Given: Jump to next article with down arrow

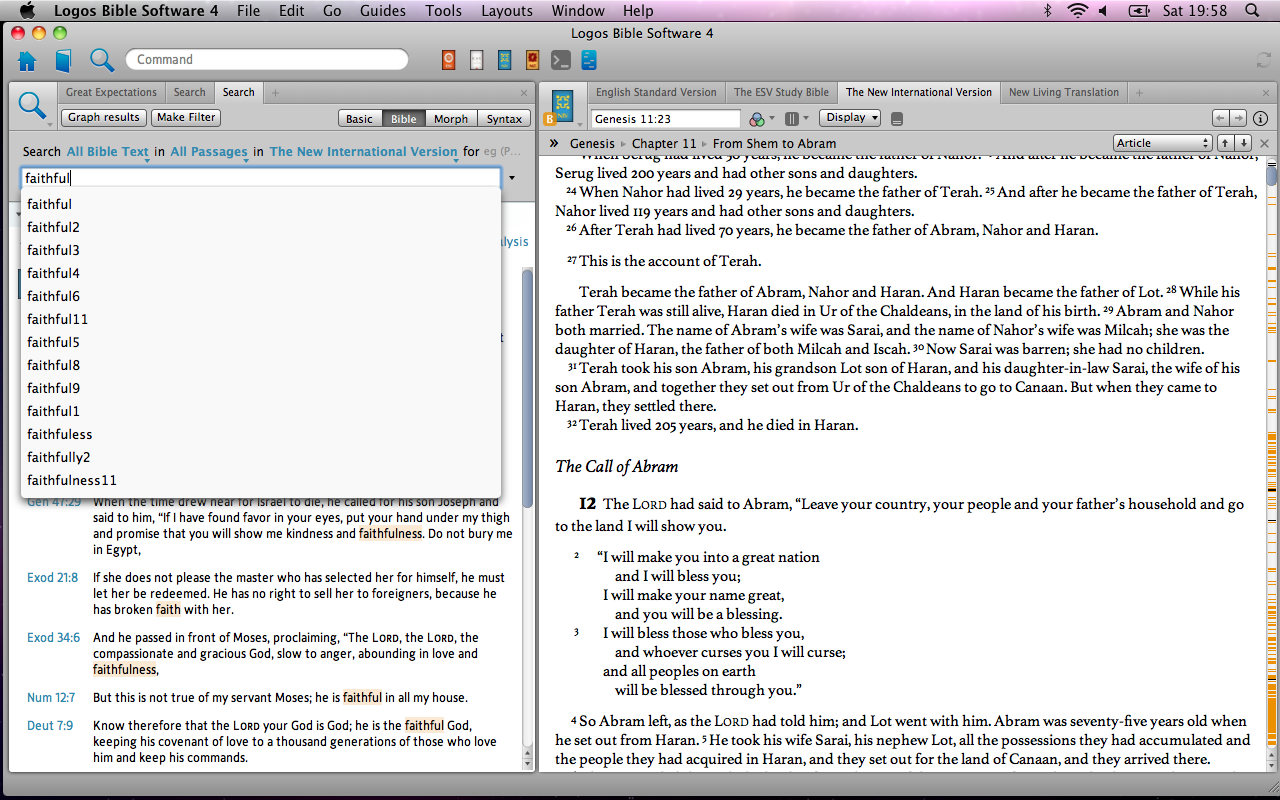Looking at the screenshot, I should (x=1243, y=143).
